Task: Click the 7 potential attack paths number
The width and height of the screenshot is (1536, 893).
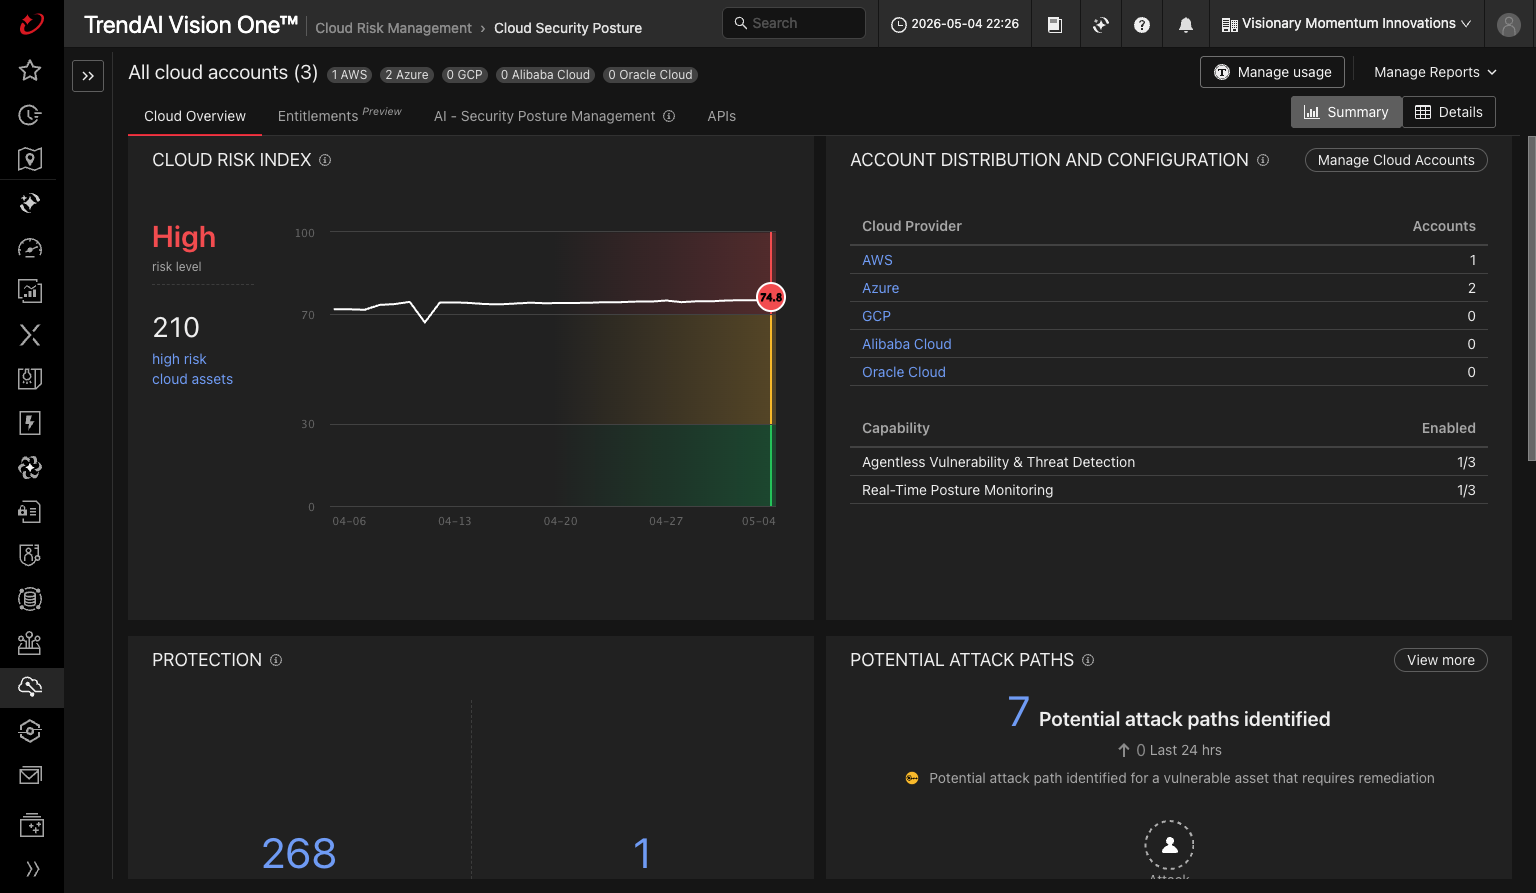Action: pos(1018,712)
